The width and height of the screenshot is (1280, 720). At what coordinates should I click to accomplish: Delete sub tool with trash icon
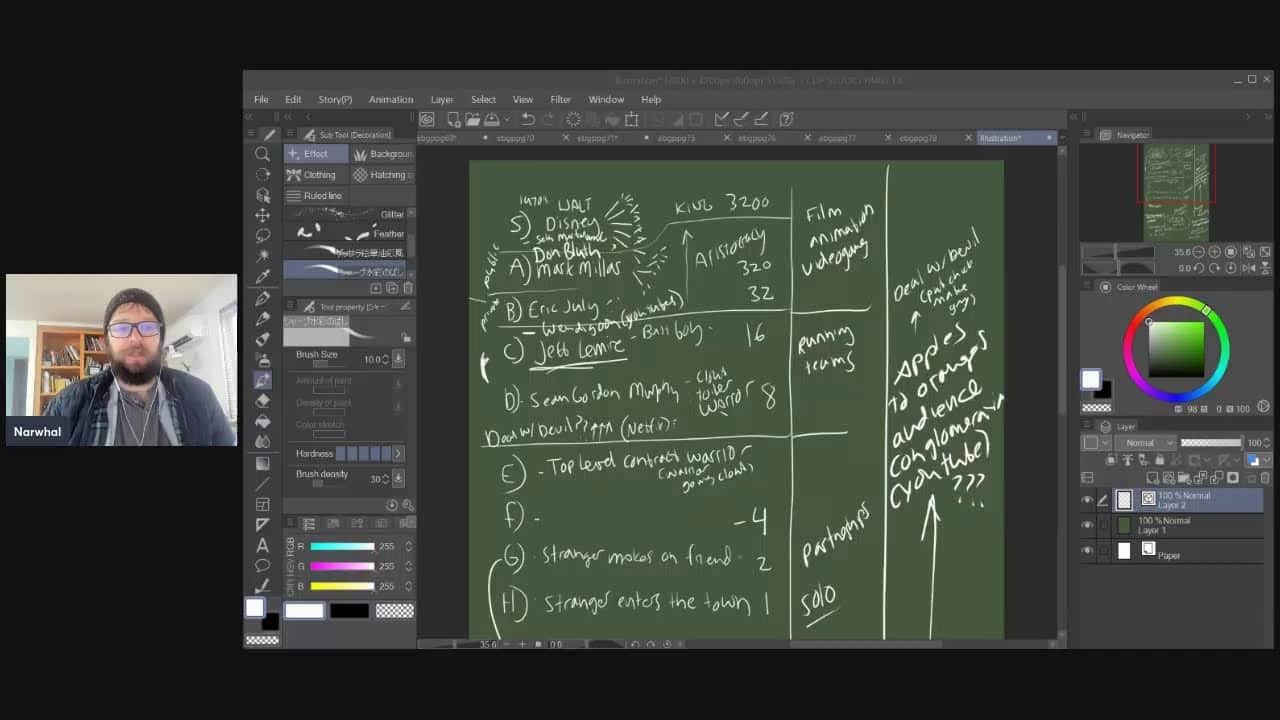click(408, 288)
